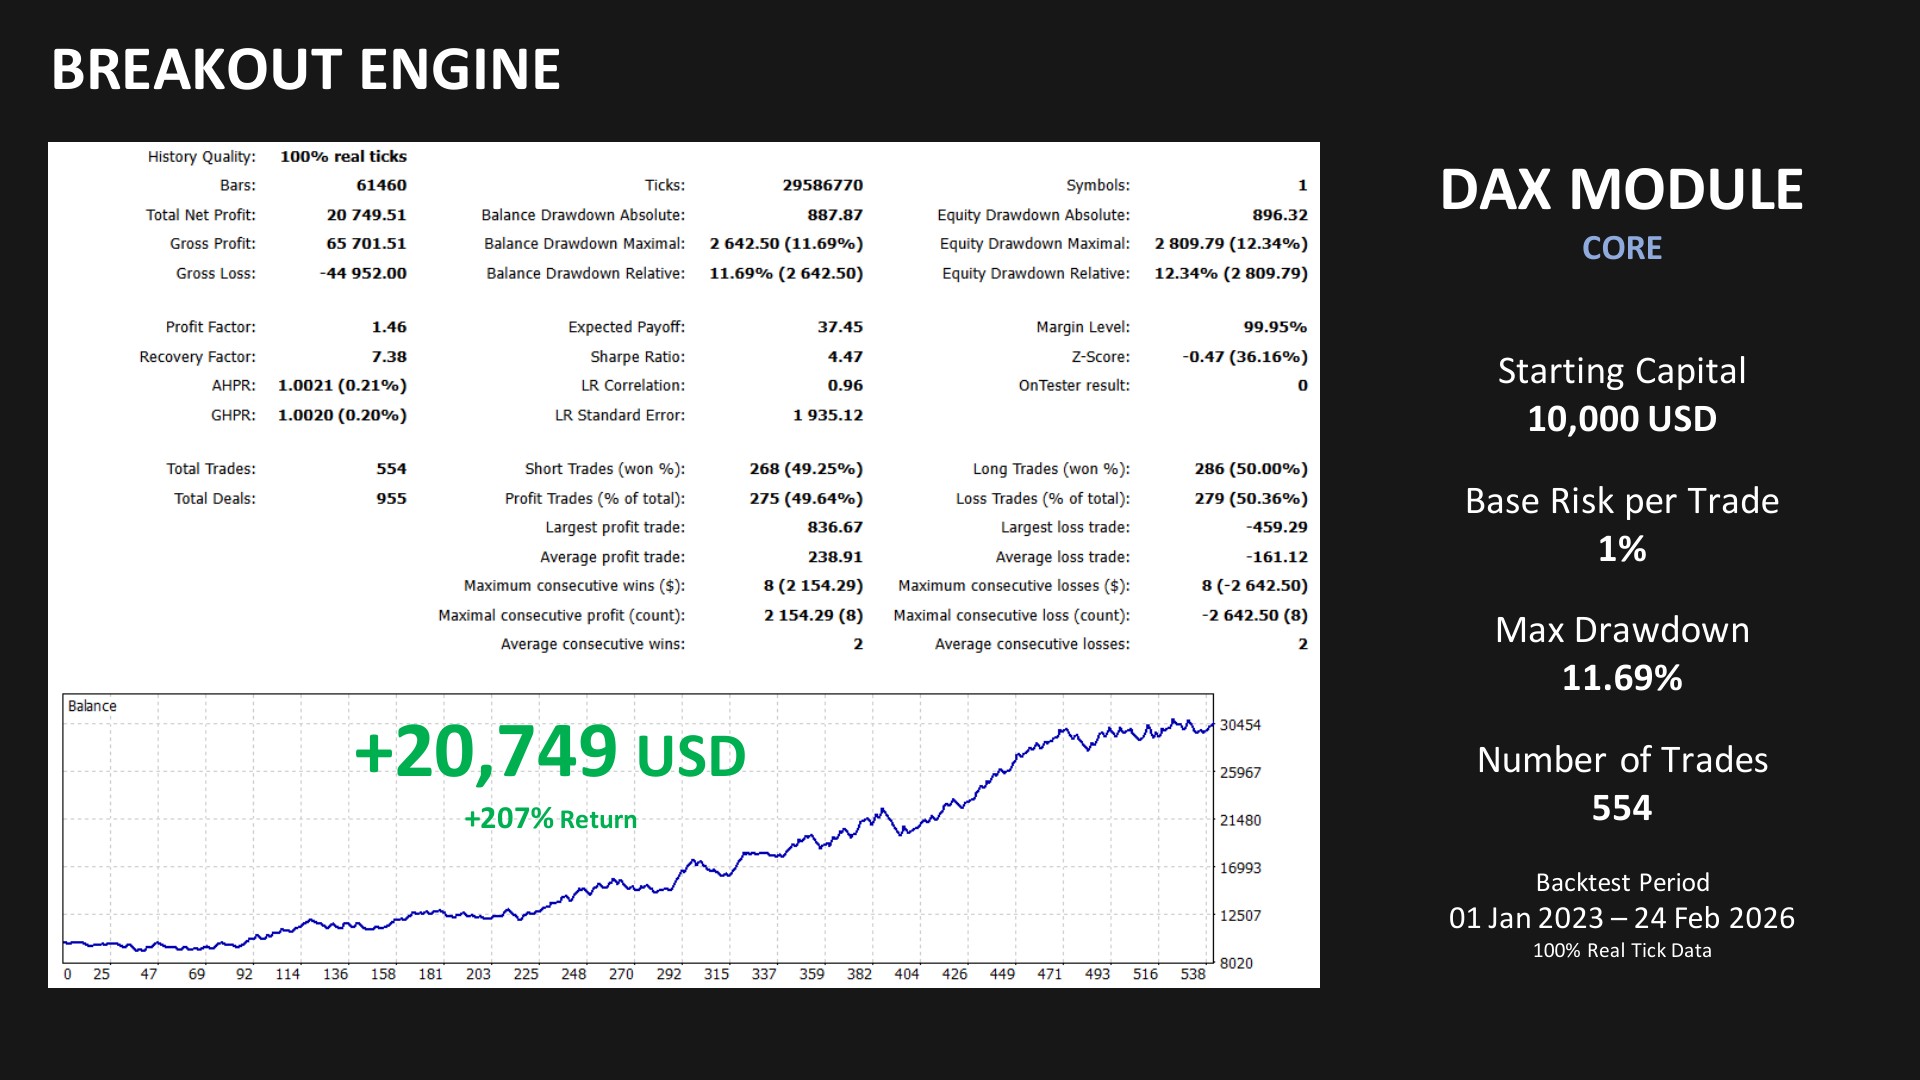Image resolution: width=1920 pixels, height=1080 pixels.
Task: Click the Starting Capital 10,000 USD text
Action: (1621, 419)
